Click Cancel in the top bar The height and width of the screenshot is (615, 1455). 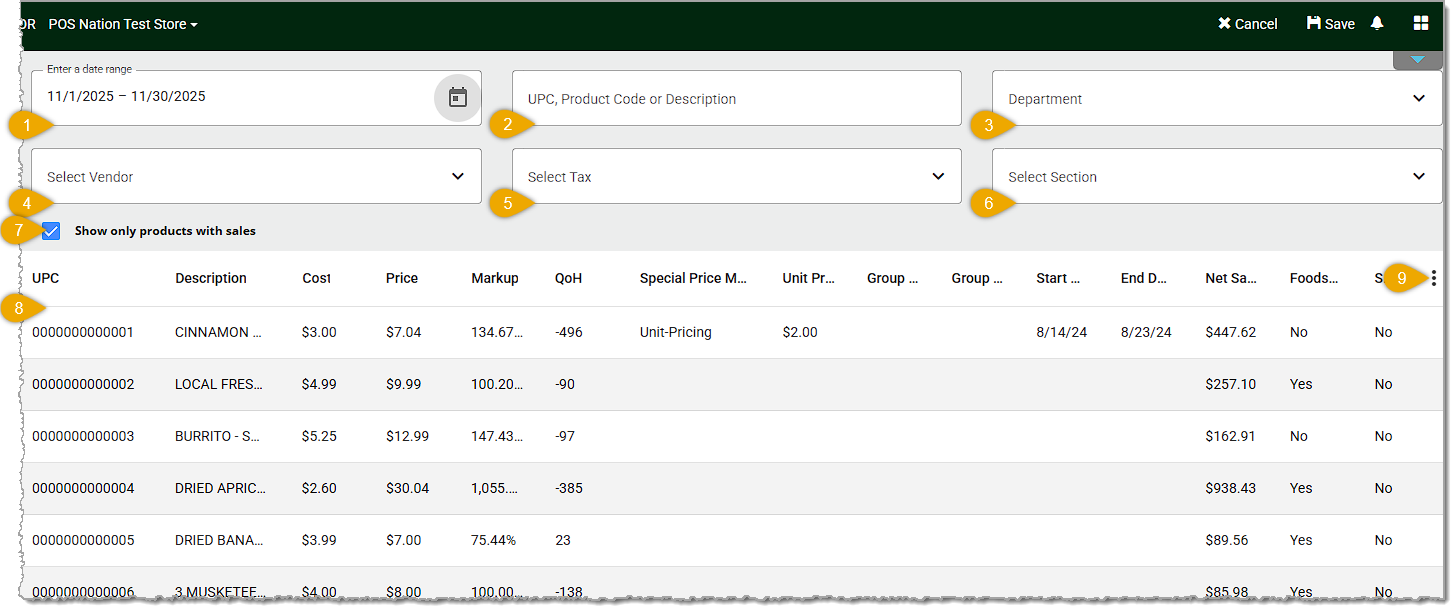click(x=1247, y=24)
